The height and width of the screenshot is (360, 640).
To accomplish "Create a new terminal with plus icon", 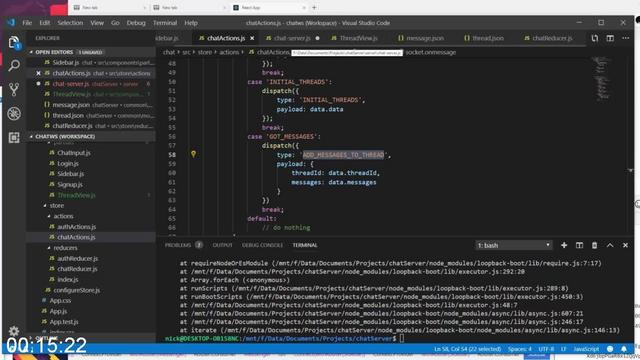I will click(564, 245).
